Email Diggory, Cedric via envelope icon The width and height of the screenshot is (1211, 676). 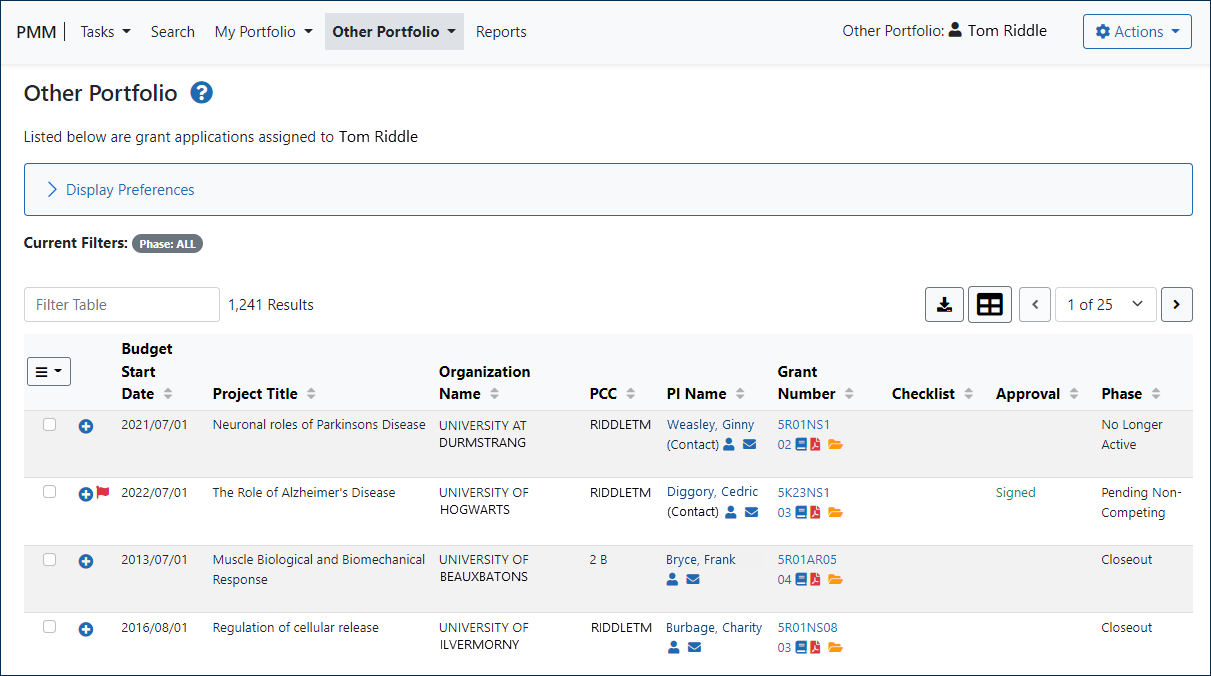click(x=751, y=512)
